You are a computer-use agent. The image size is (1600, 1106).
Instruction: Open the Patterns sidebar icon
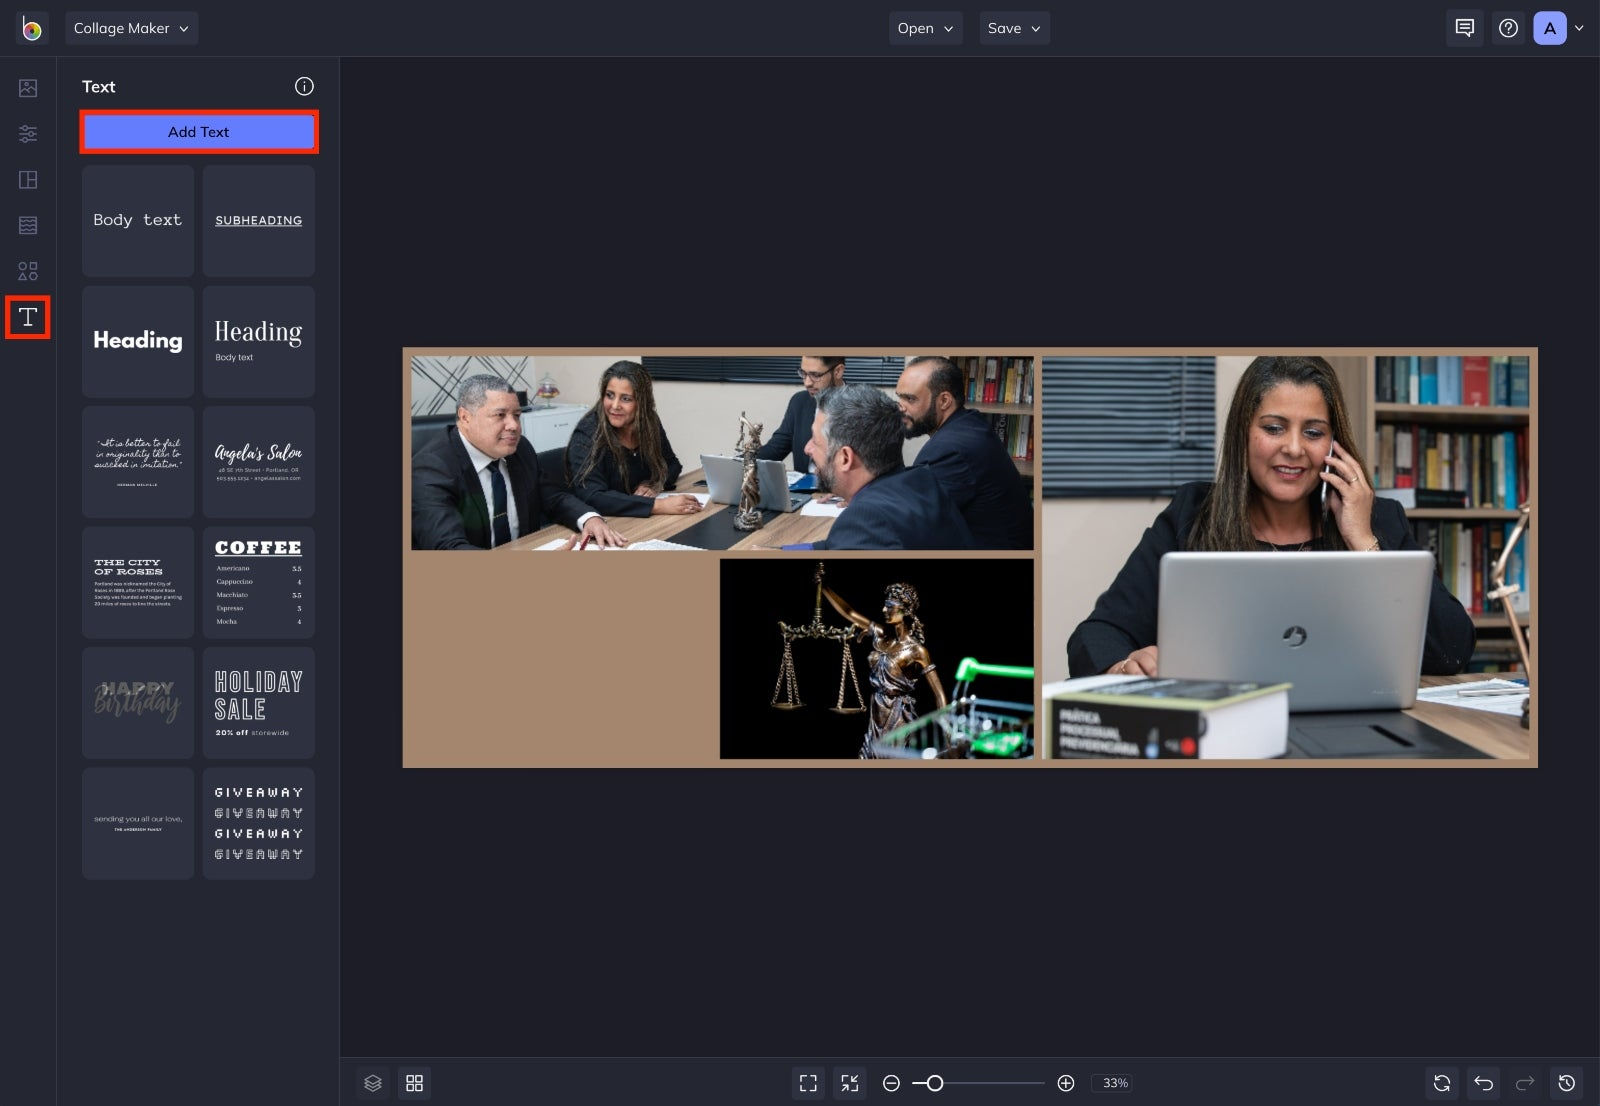tap(28, 225)
